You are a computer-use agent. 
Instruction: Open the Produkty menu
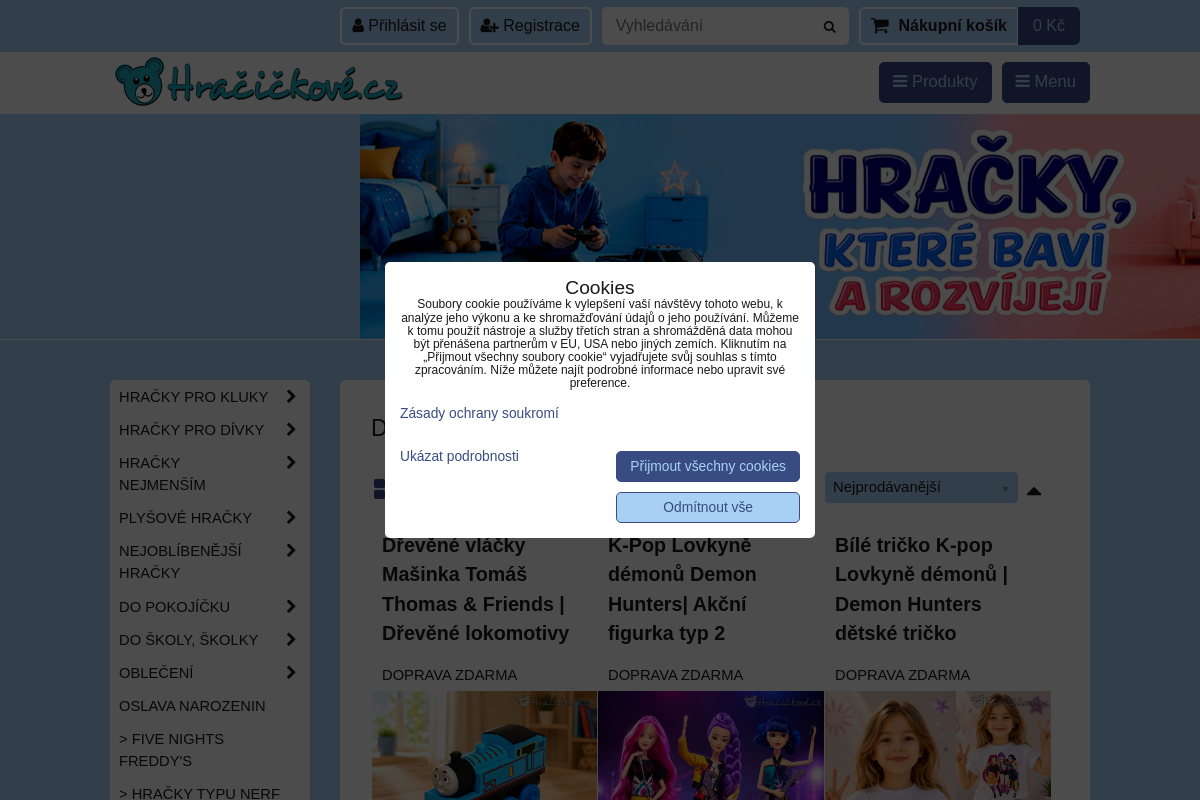coord(935,82)
